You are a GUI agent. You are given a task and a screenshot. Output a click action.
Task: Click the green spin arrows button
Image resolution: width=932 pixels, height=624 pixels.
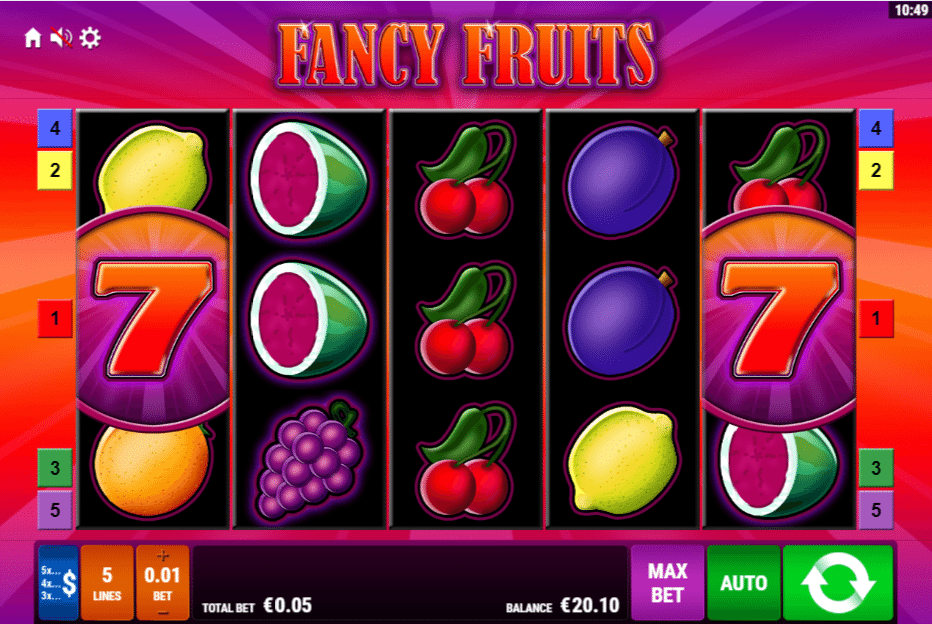pyautogui.click(x=838, y=582)
